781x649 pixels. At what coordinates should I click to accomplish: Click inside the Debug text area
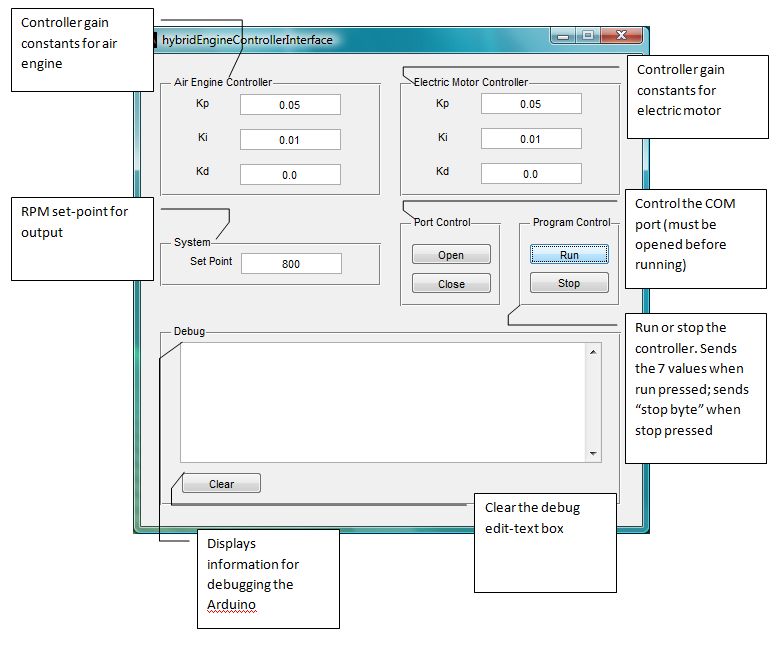click(x=383, y=402)
